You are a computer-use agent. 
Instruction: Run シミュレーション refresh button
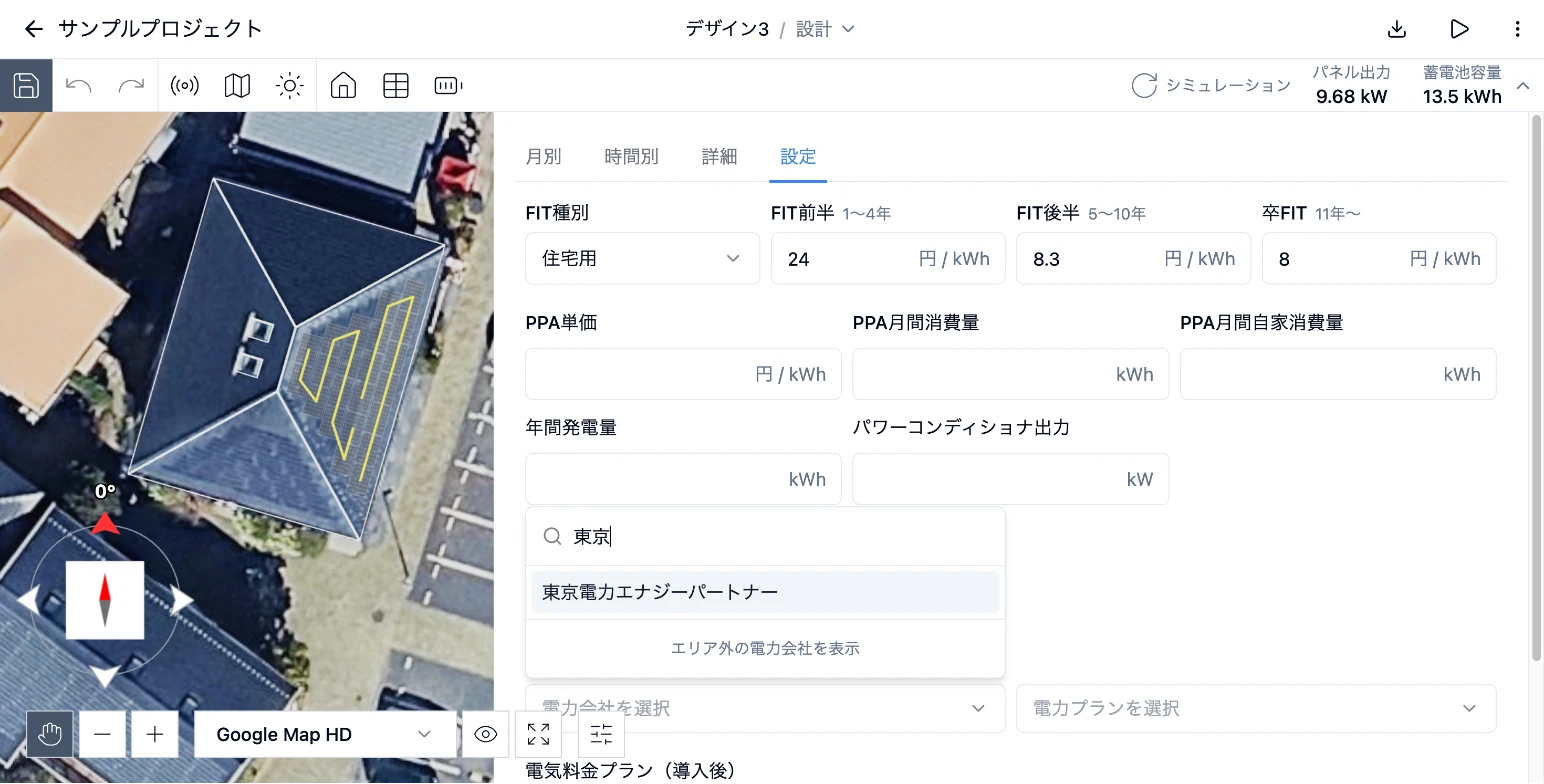[x=1211, y=86]
